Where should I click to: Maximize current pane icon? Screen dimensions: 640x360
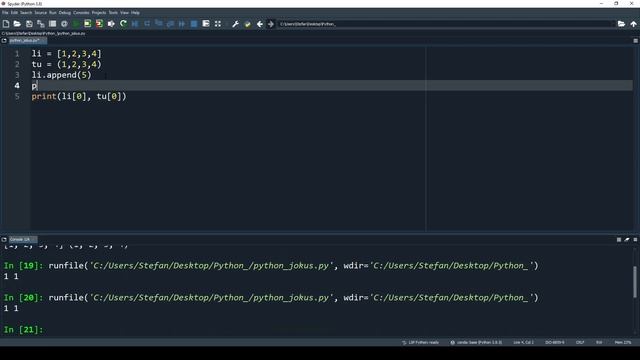tap(206, 24)
